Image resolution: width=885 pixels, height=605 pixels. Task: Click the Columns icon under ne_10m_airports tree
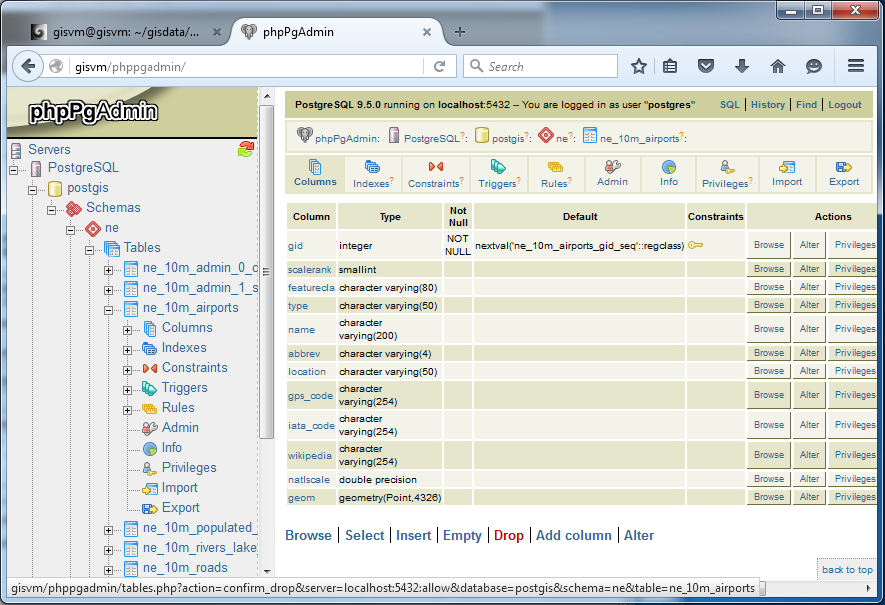click(x=150, y=328)
